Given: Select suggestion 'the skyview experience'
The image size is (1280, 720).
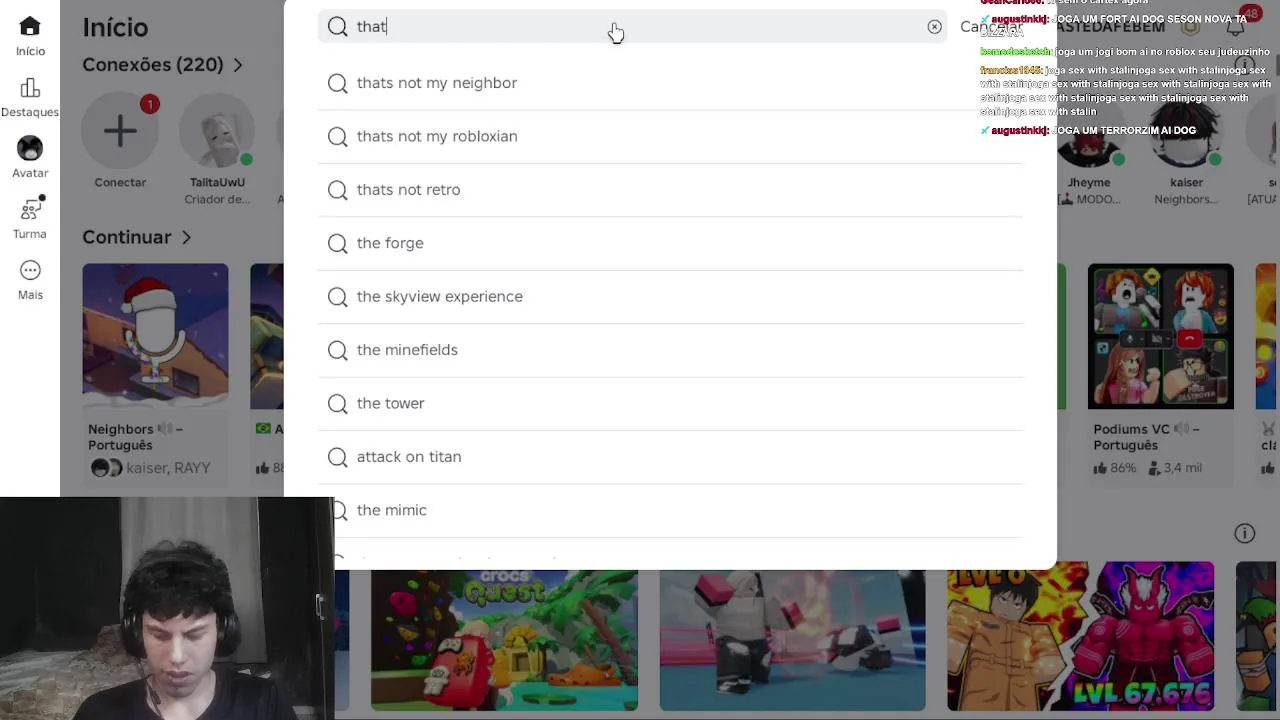Looking at the screenshot, I should coord(670,297).
